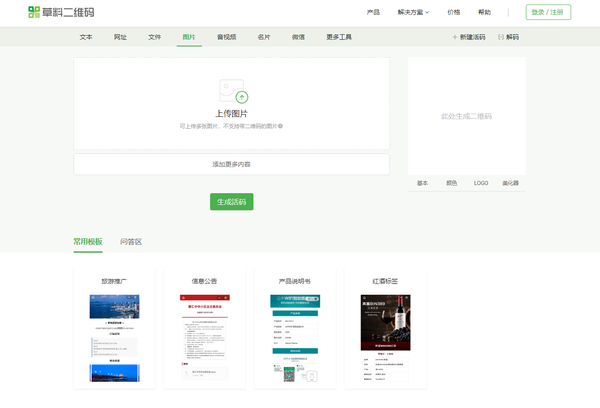
Task: Open the 产品 menu
Action: tap(373, 12)
